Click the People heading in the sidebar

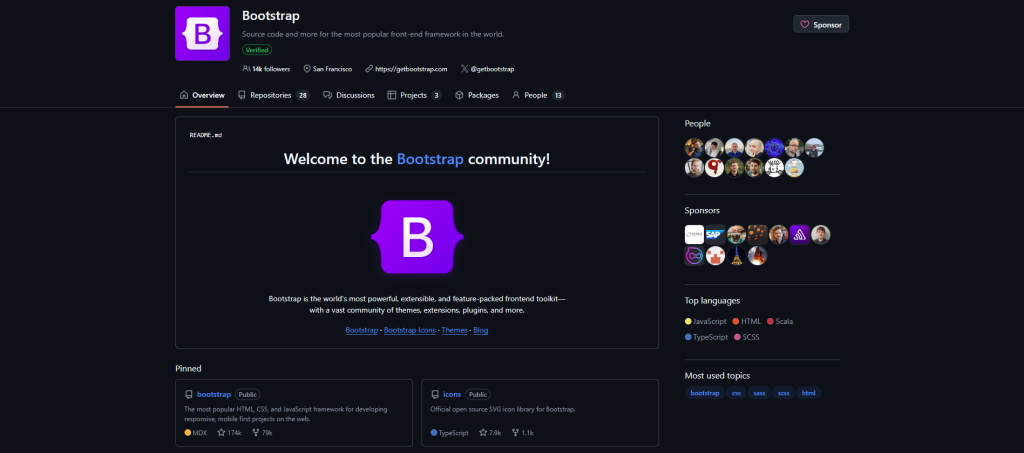[697, 123]
